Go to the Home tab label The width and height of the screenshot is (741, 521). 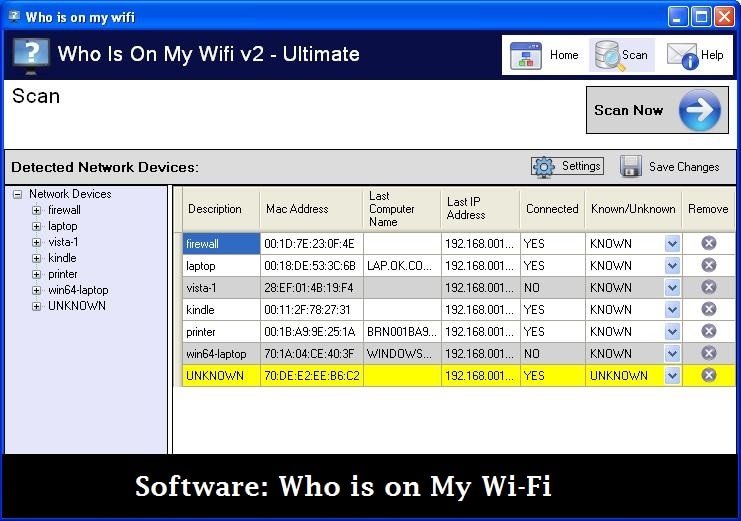click(x=564, y=55)
